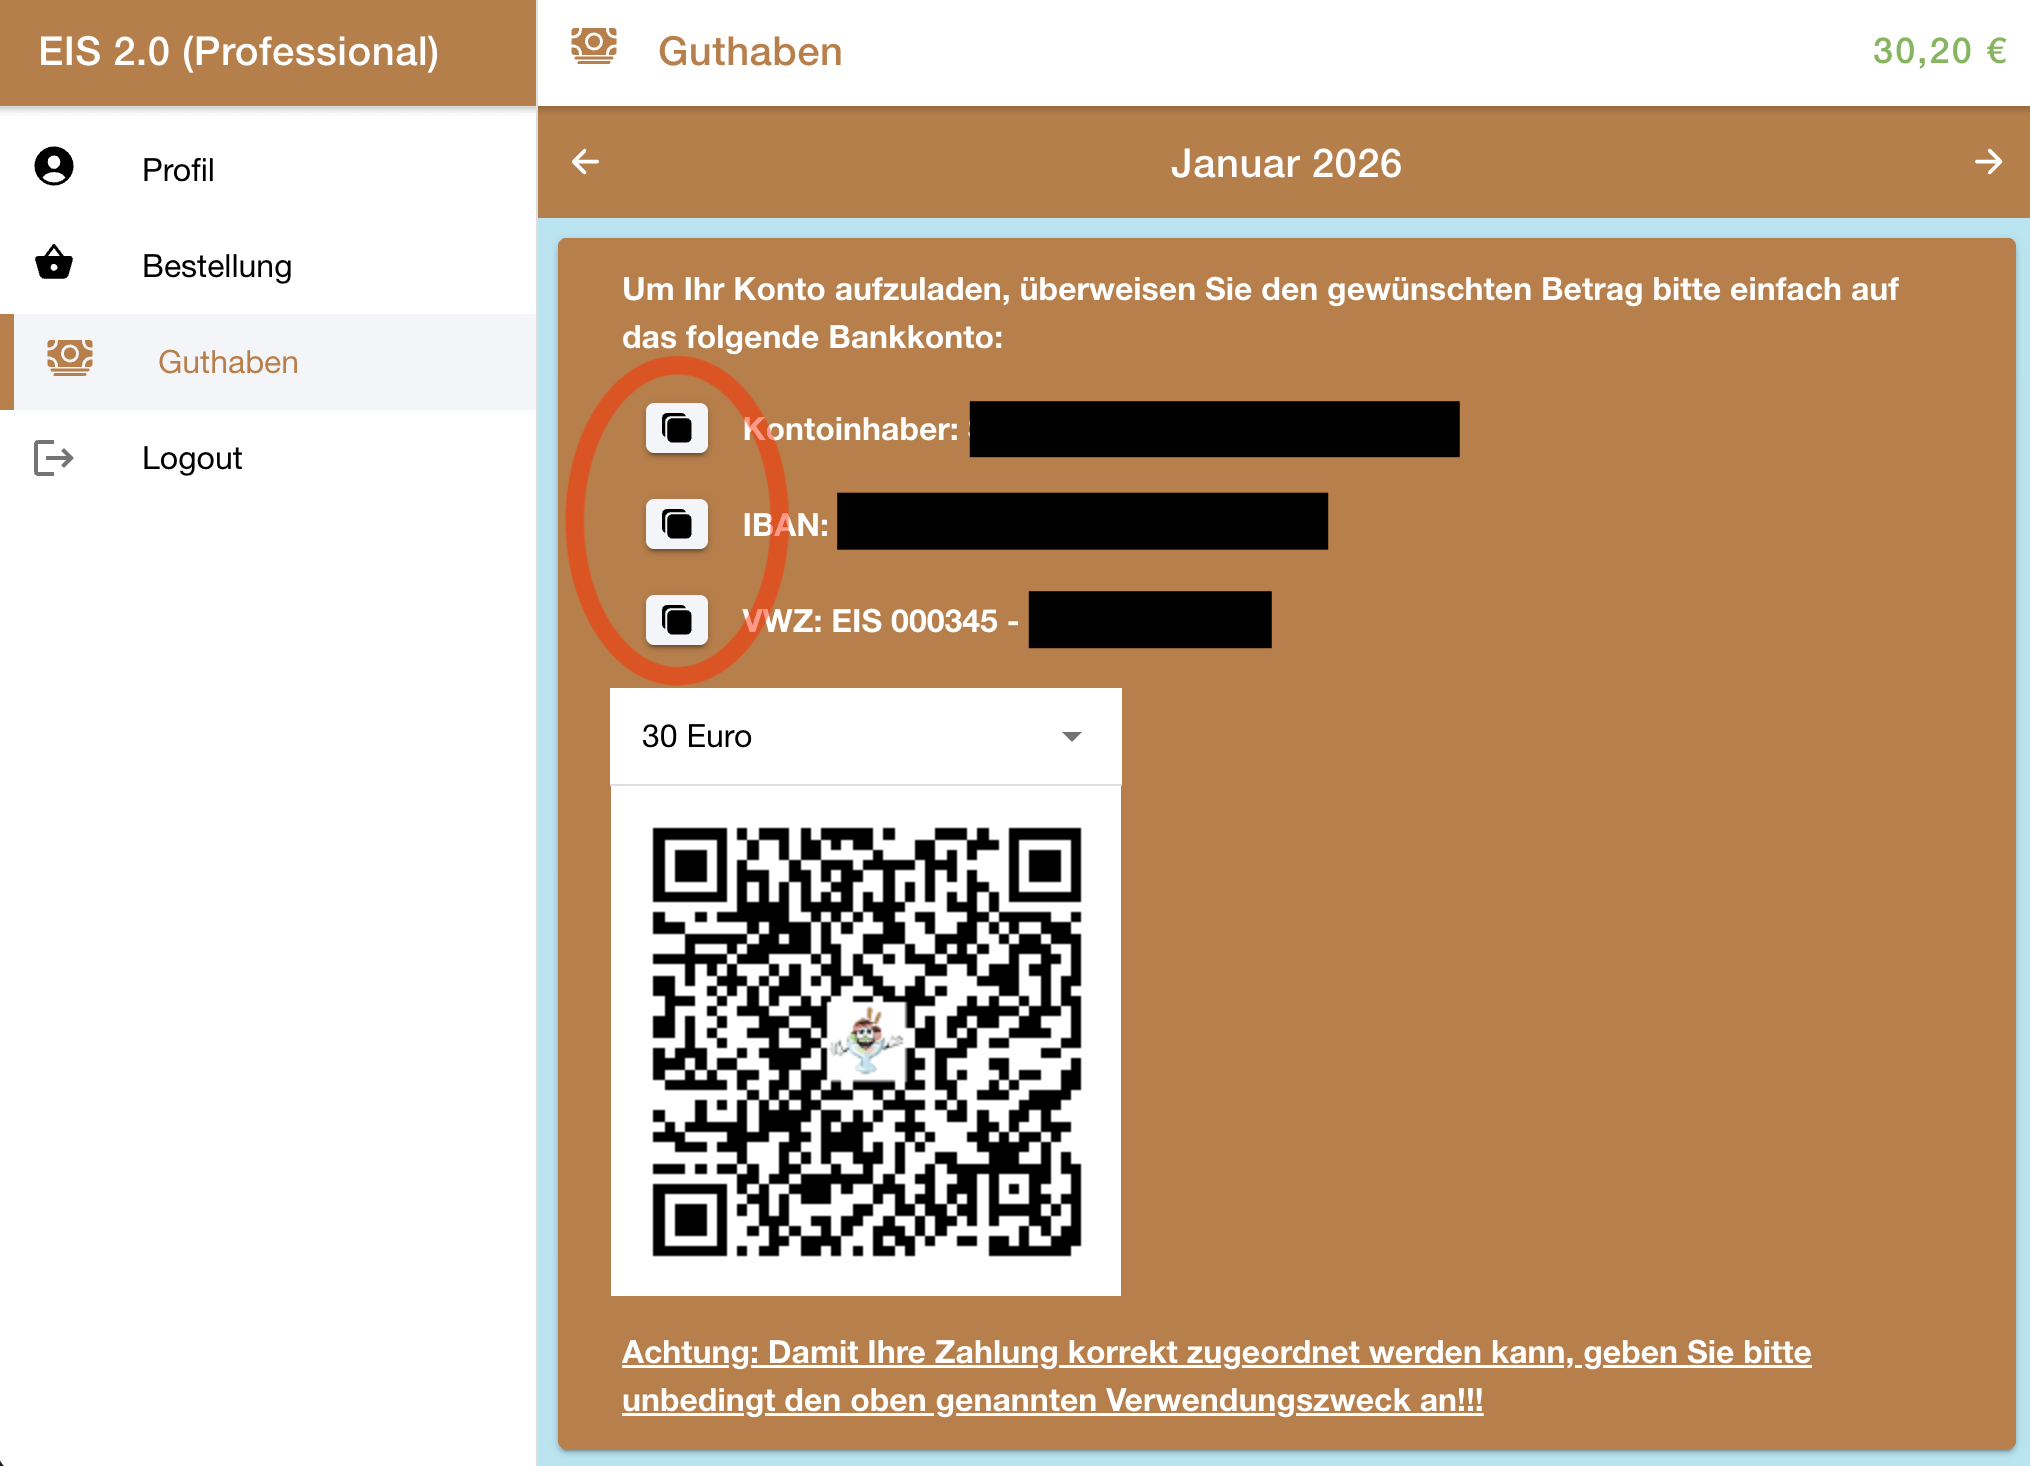Copy the Kontoinhaber account holder name
The width and height of the screenshot is (2030, 1466).
click(x=677, y=429)
